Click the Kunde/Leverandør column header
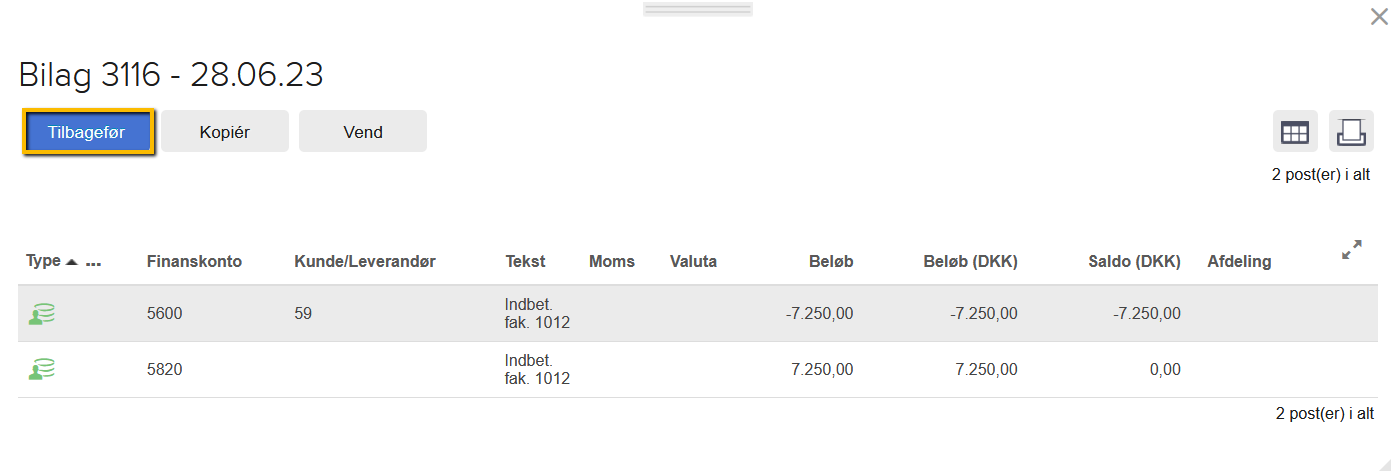Image resolution: width=1397 pixels, height=476 pixels. [x=365, y=262]
